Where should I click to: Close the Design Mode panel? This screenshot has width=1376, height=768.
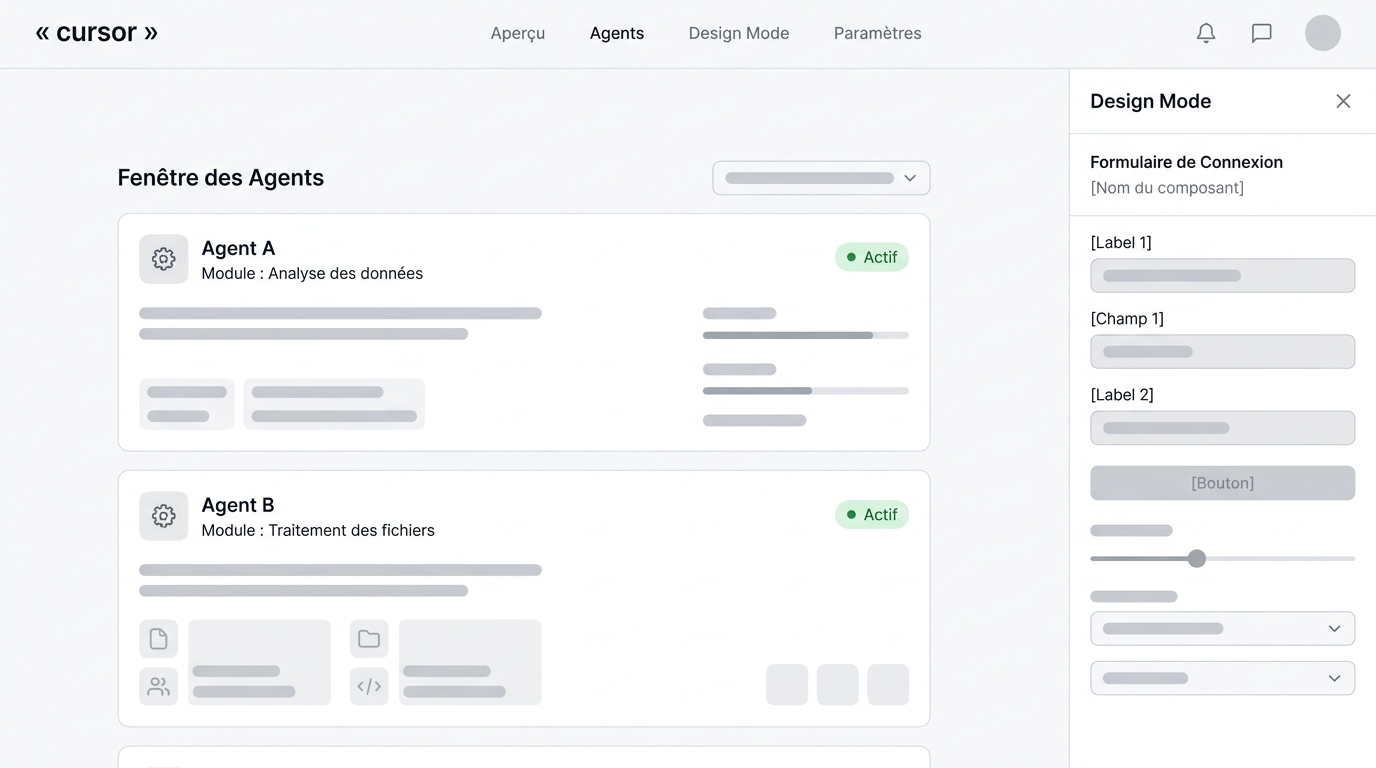click(1343, 101)
